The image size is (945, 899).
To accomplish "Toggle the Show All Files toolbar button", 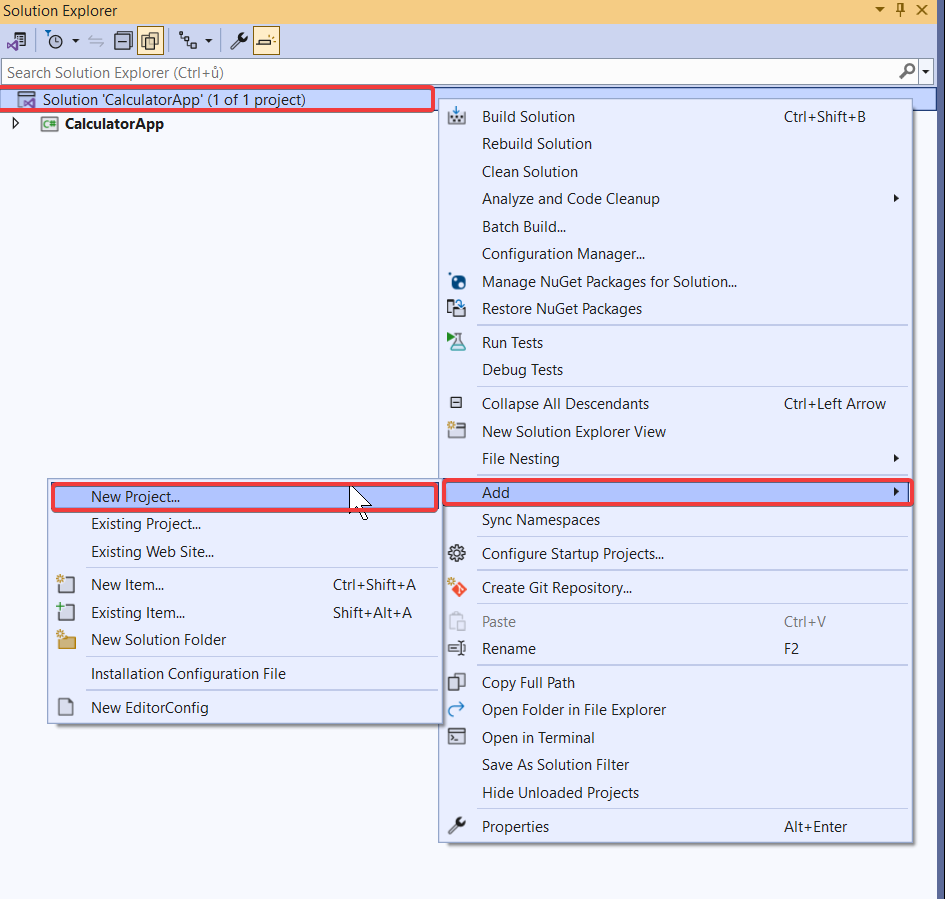I will tap(150, 41).
